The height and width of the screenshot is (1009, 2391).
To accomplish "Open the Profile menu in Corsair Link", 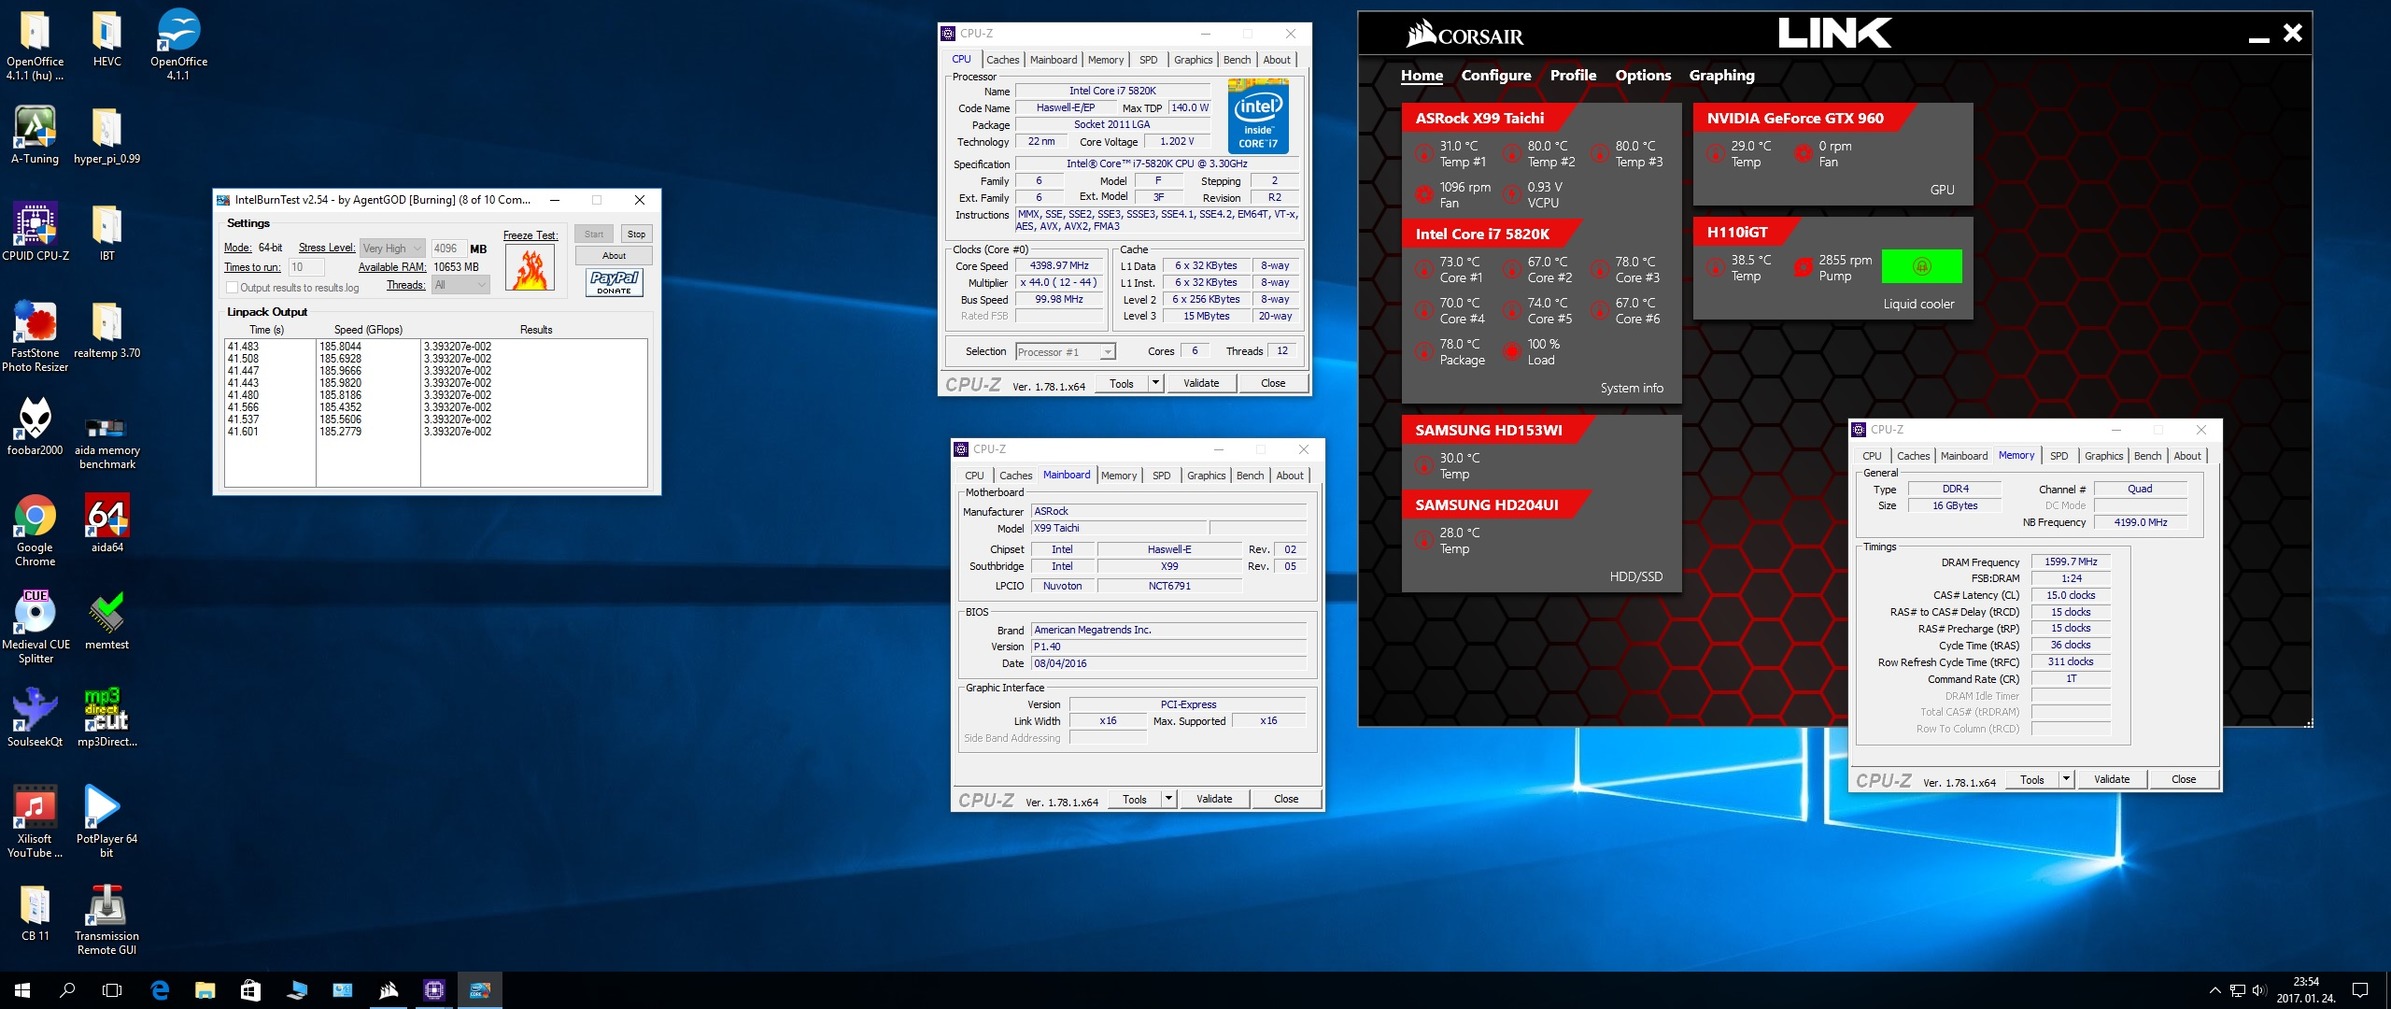I will [1573, 75].
